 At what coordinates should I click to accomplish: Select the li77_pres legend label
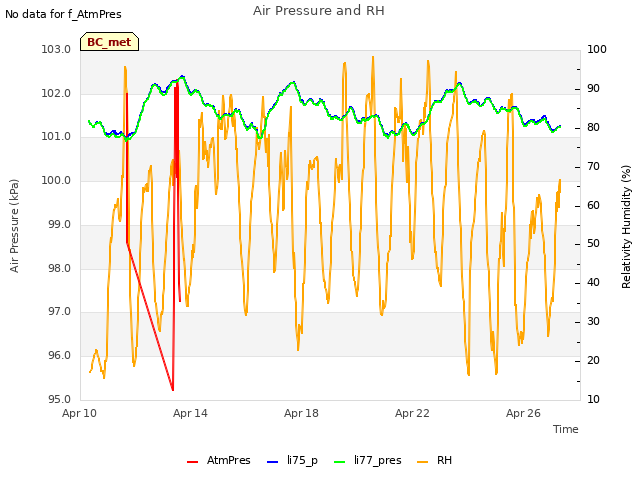378,461
